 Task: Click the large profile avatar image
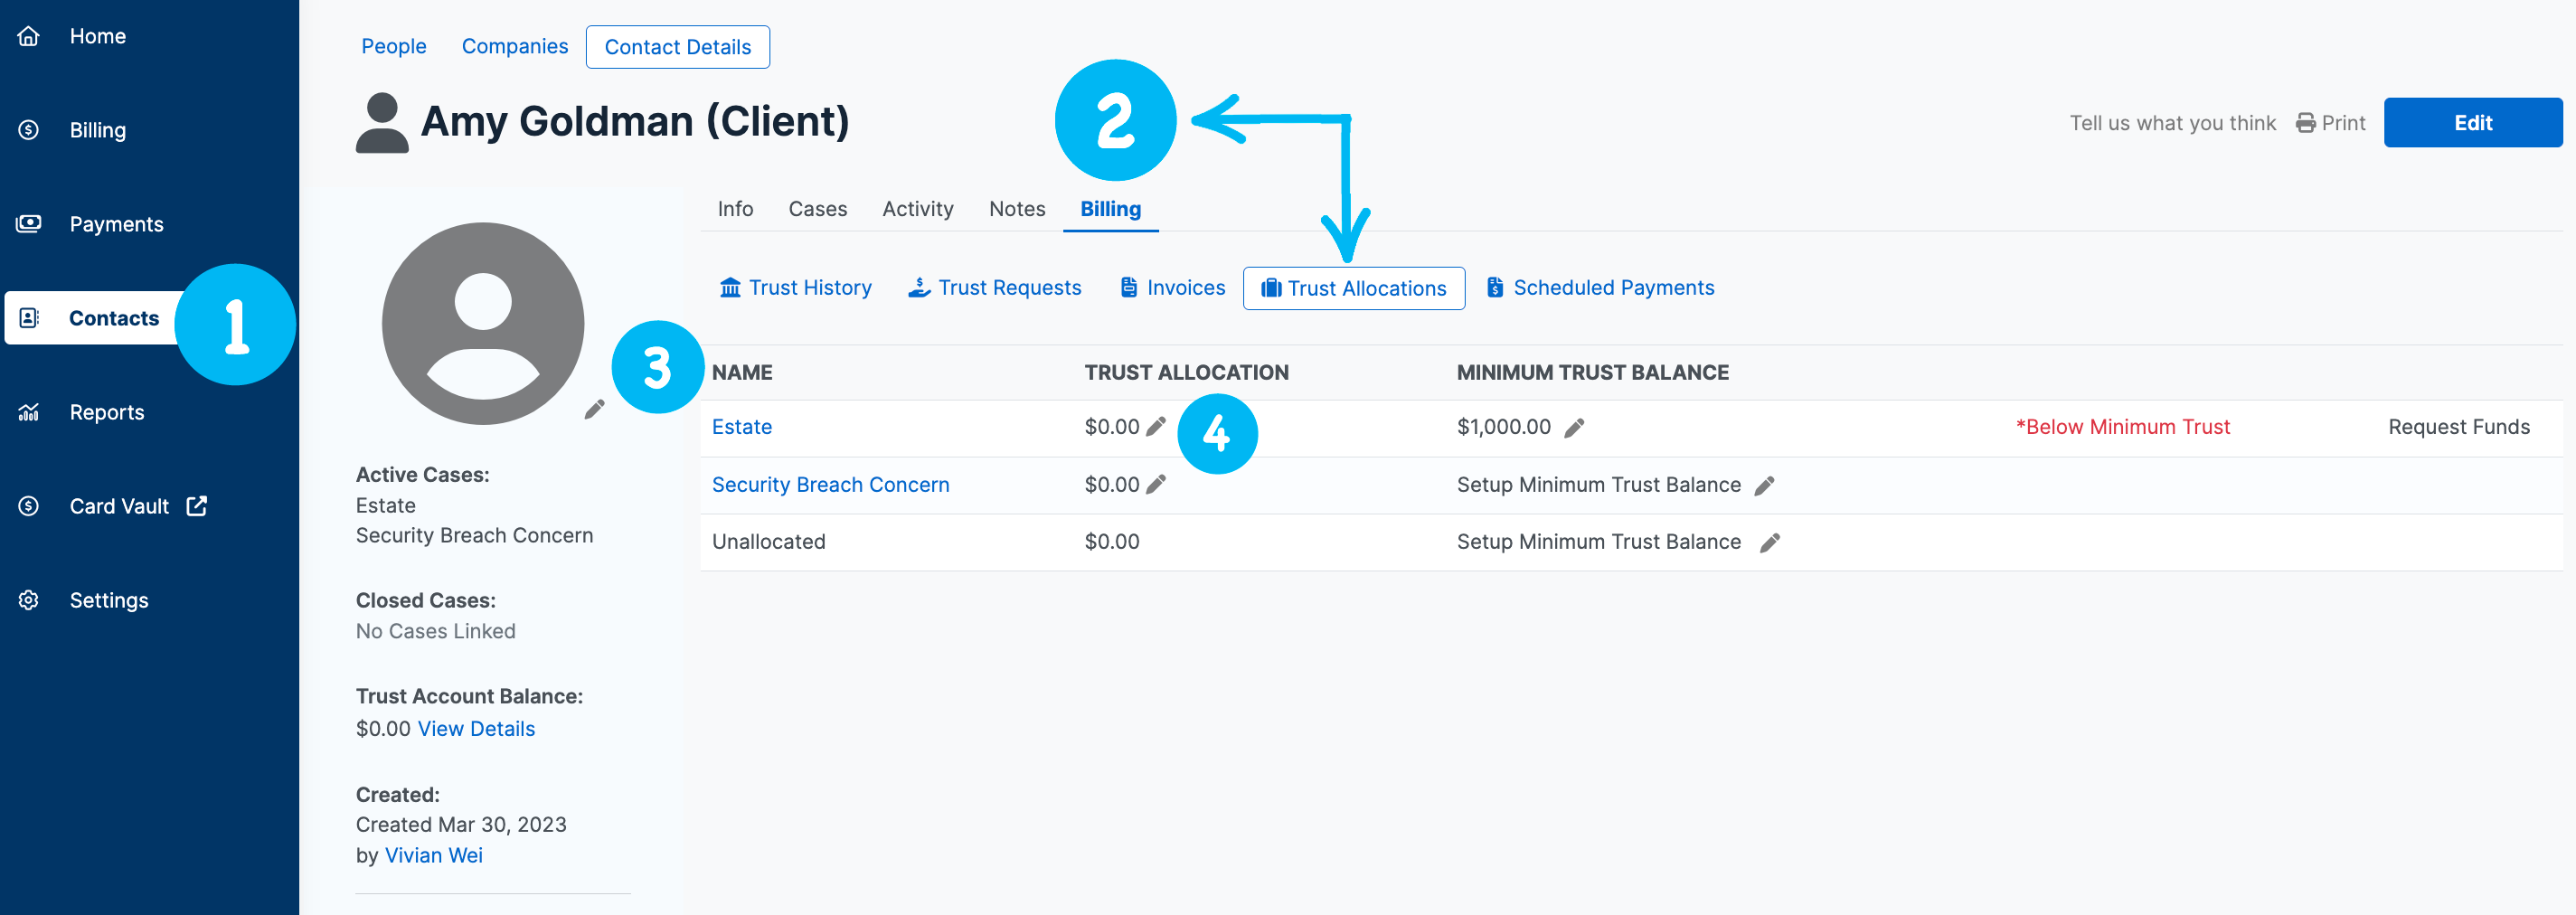coord(483,323)
